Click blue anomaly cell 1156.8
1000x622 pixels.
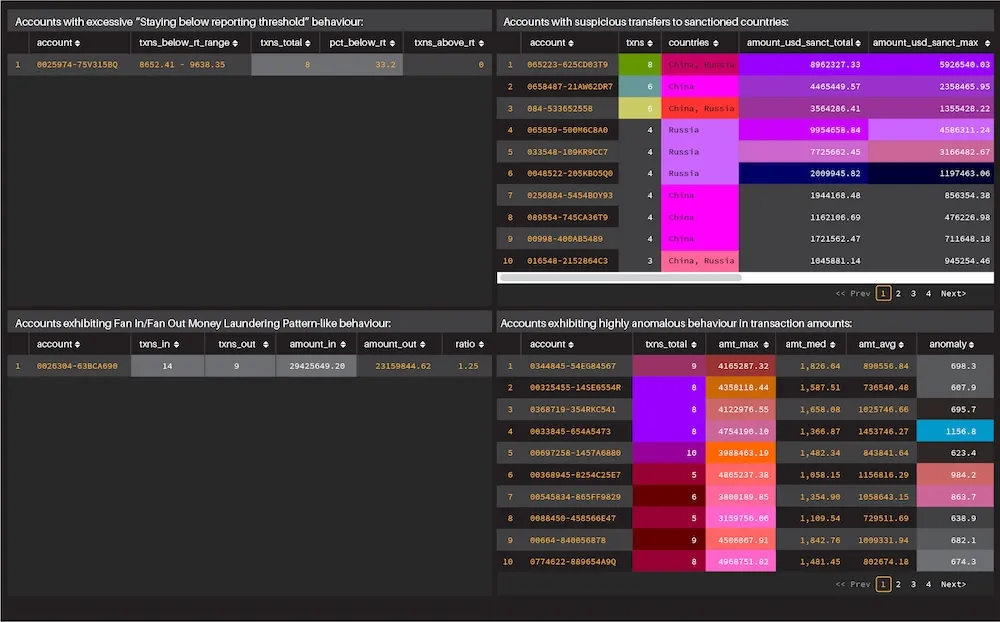pyautogui.click(x=955, y=431)
